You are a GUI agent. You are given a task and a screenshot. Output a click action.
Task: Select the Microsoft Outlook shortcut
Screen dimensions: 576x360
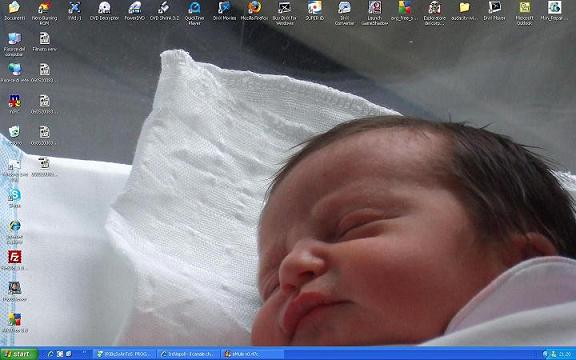pyautogui.click(x=525, y=12)
